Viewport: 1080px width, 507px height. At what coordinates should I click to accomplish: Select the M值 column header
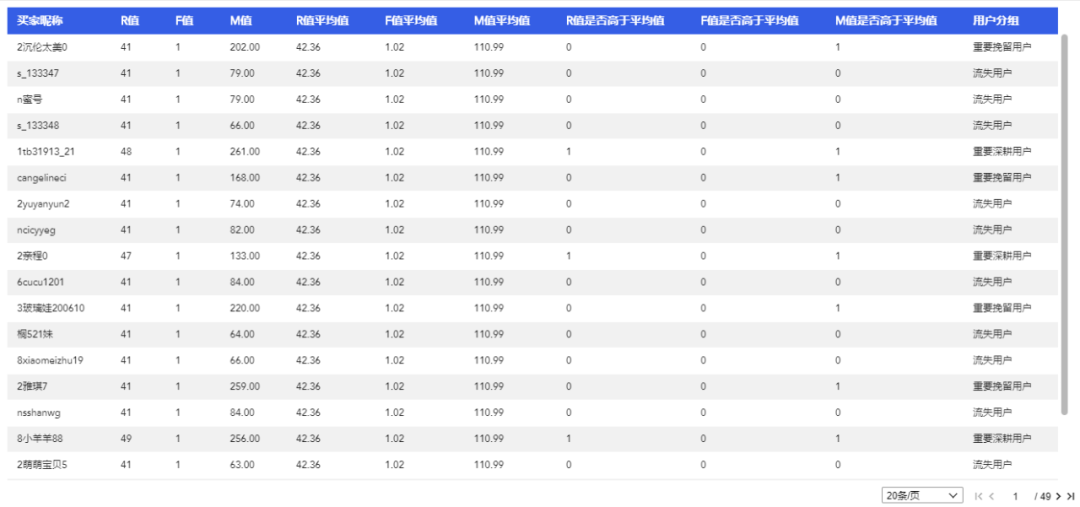tap(240, 21)
